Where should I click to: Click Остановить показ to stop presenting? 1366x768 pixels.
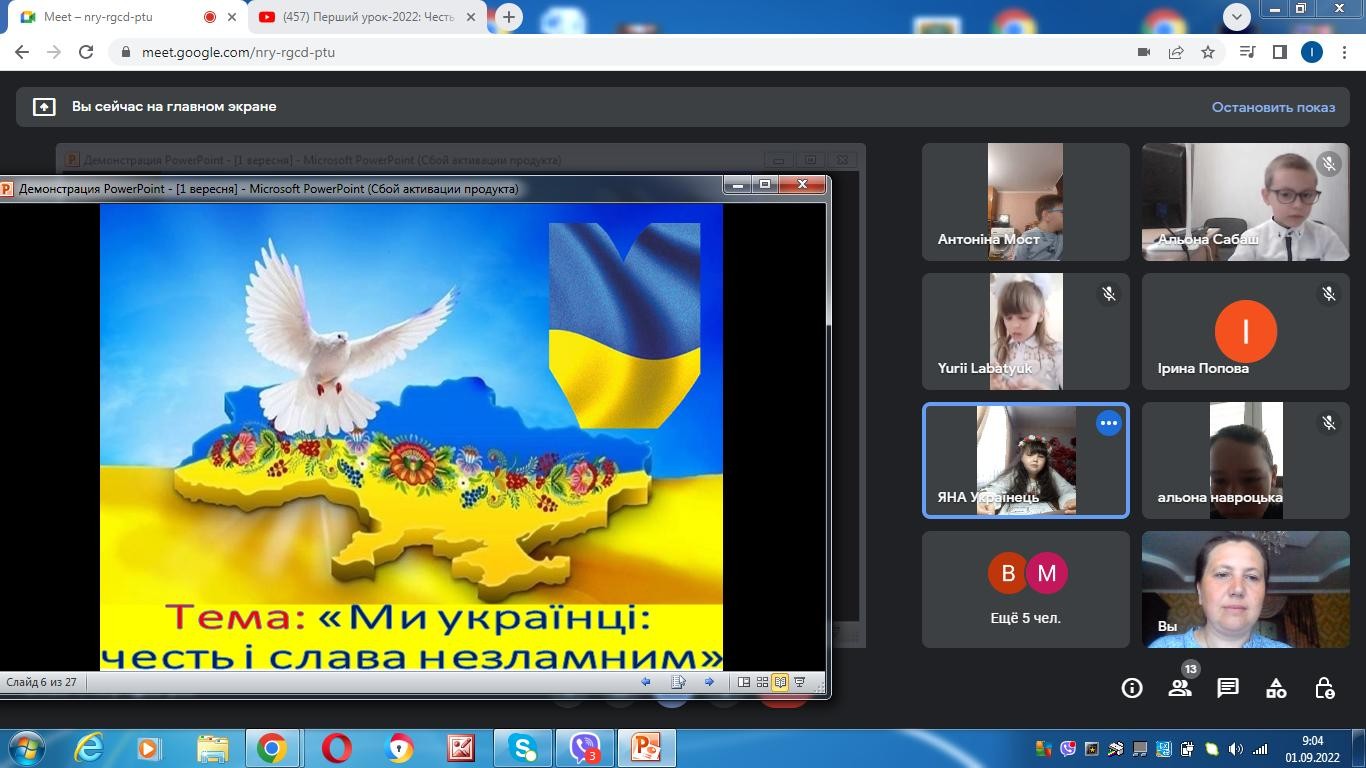pyautogui.click(x=1273, y=107)
